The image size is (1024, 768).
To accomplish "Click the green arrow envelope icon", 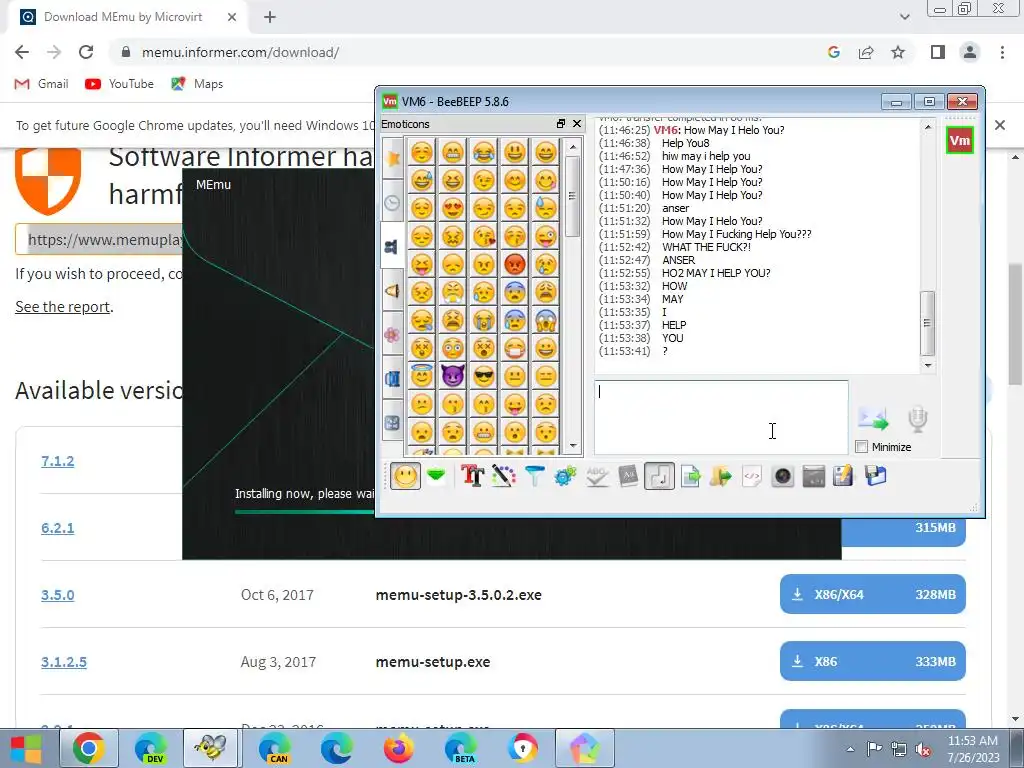I will click(x=436, y=475).
